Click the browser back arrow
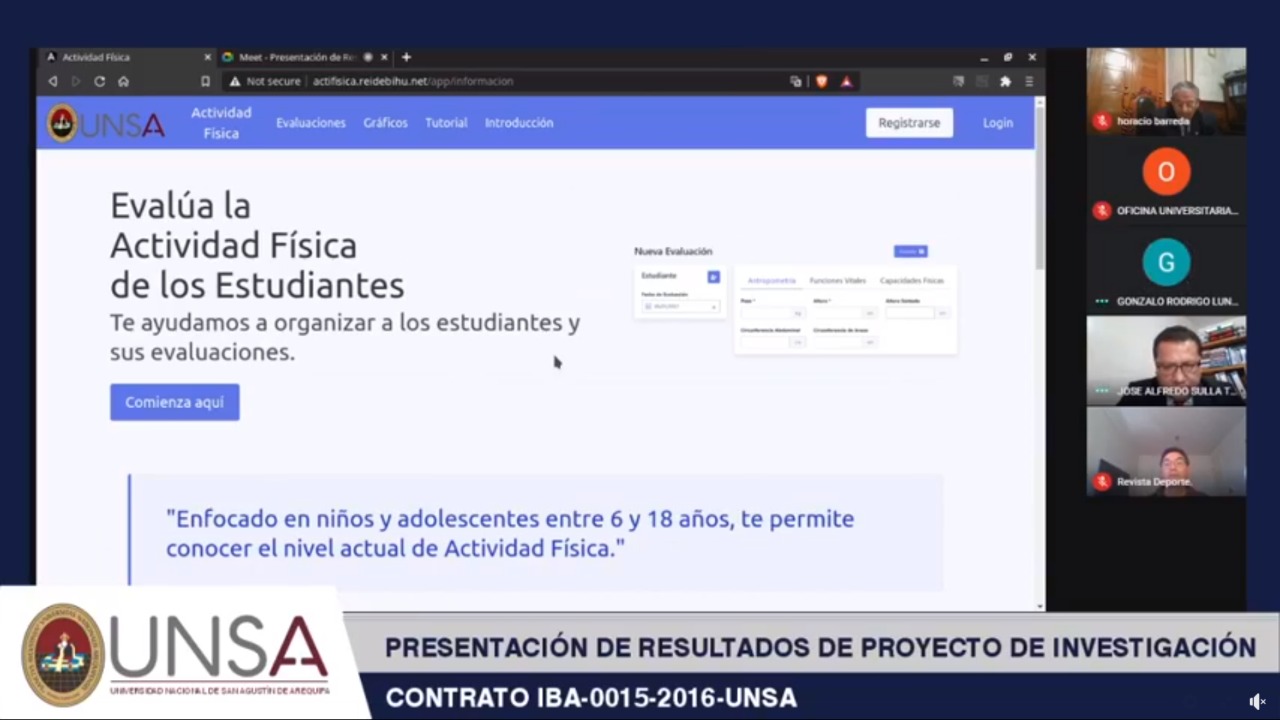 pos(53,82)
